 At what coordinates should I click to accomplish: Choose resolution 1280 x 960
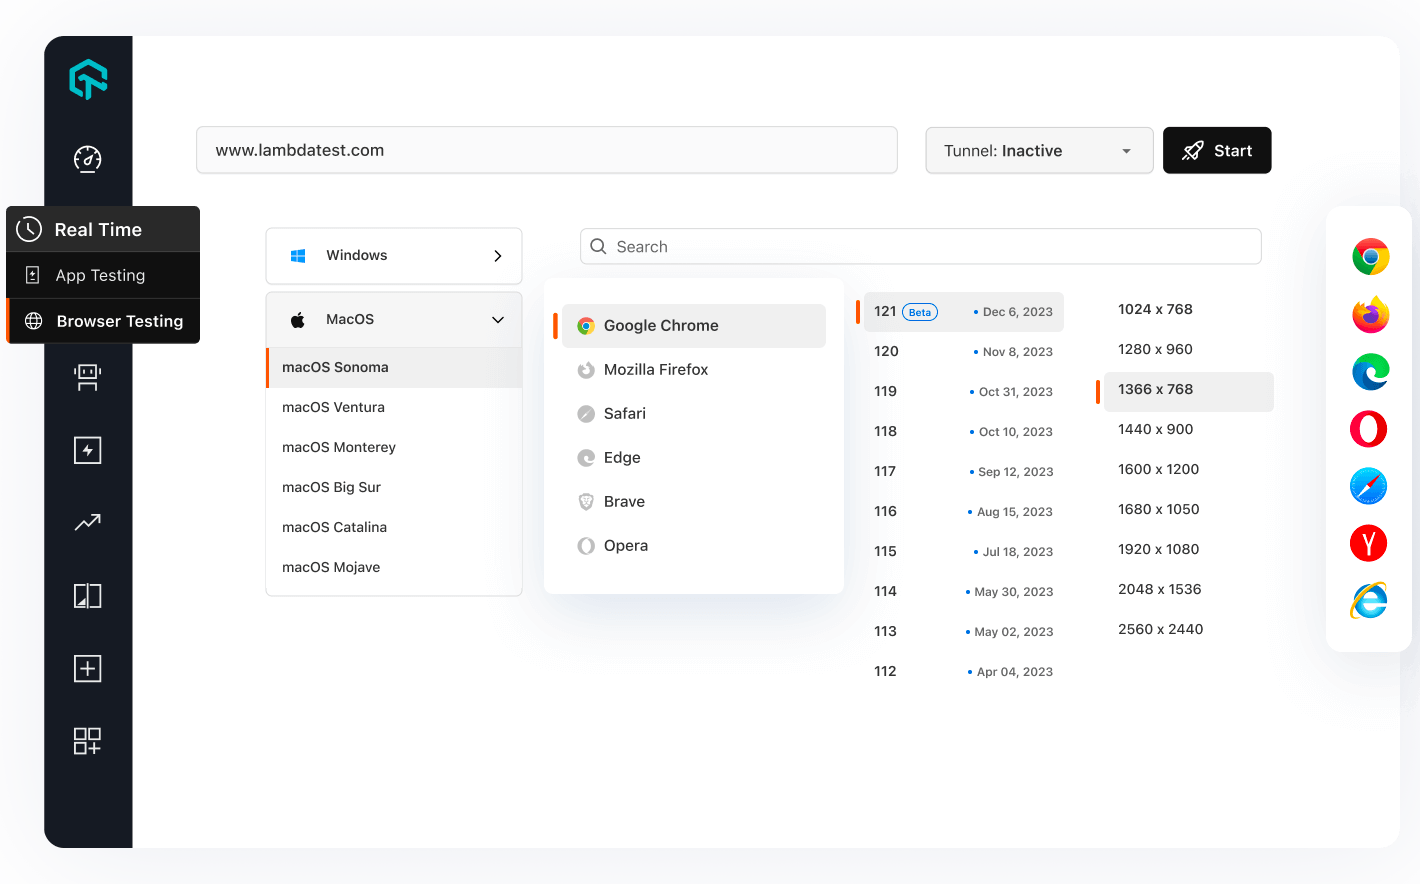tap(1155, 350)
